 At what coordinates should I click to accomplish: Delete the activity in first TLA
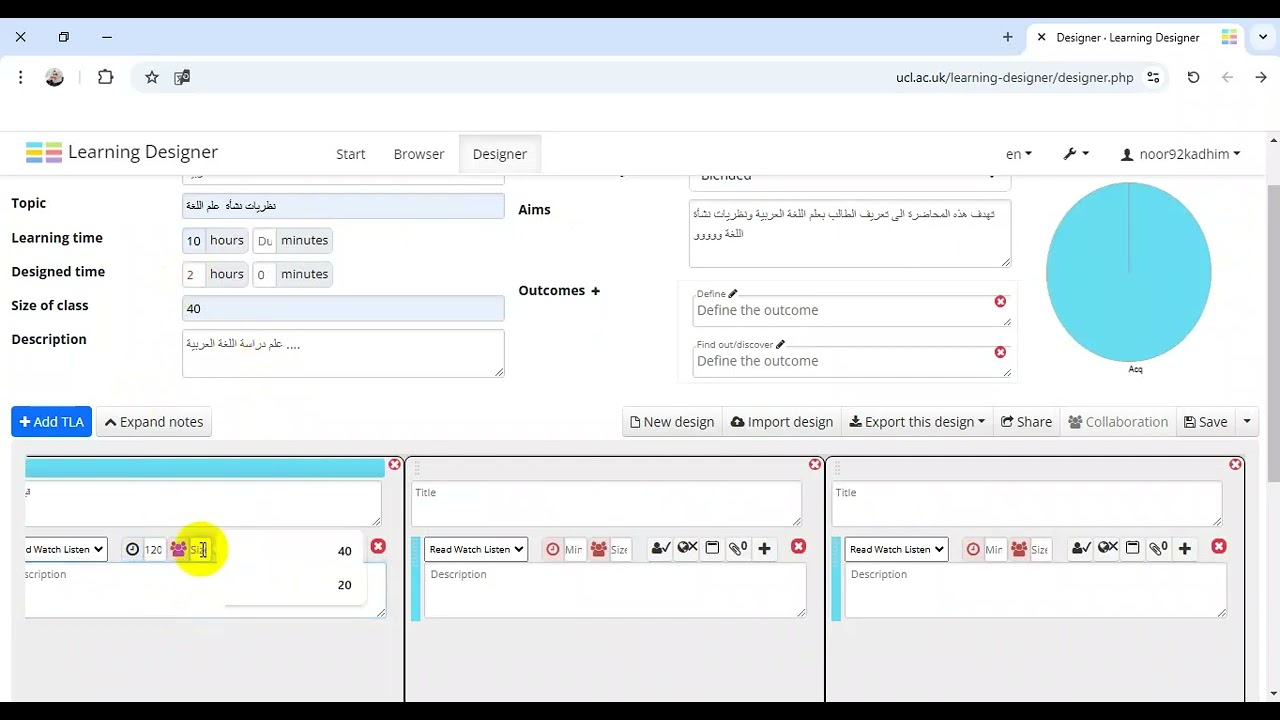[378, 547]
